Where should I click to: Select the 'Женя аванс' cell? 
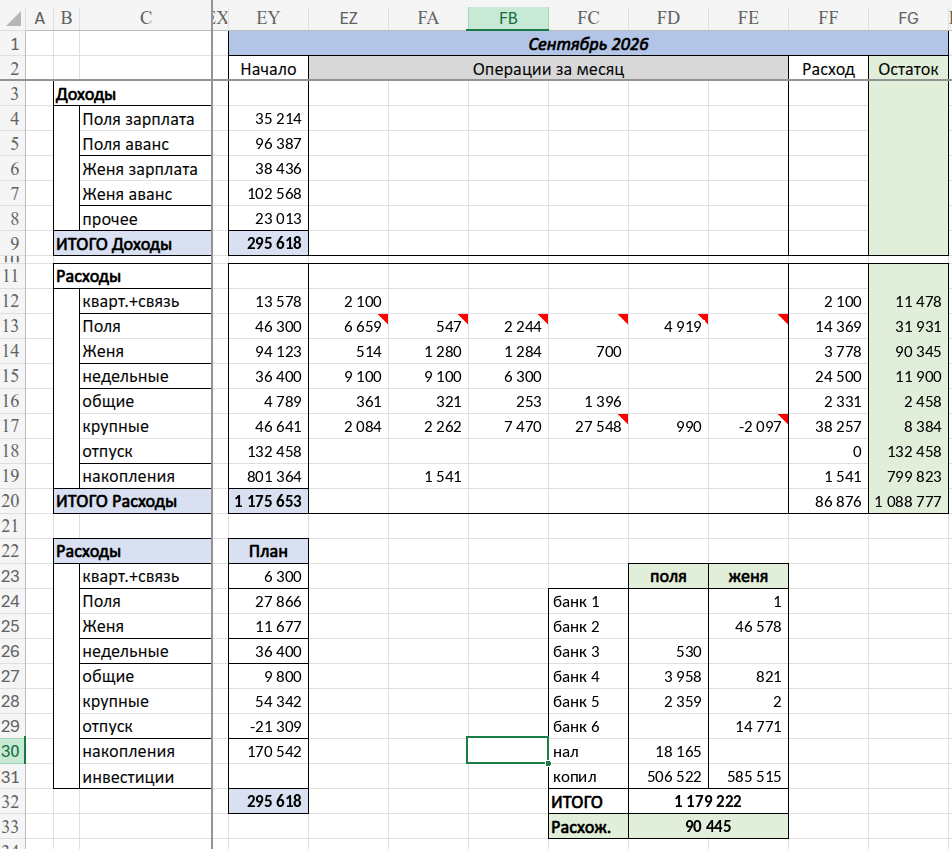point(146,194)
